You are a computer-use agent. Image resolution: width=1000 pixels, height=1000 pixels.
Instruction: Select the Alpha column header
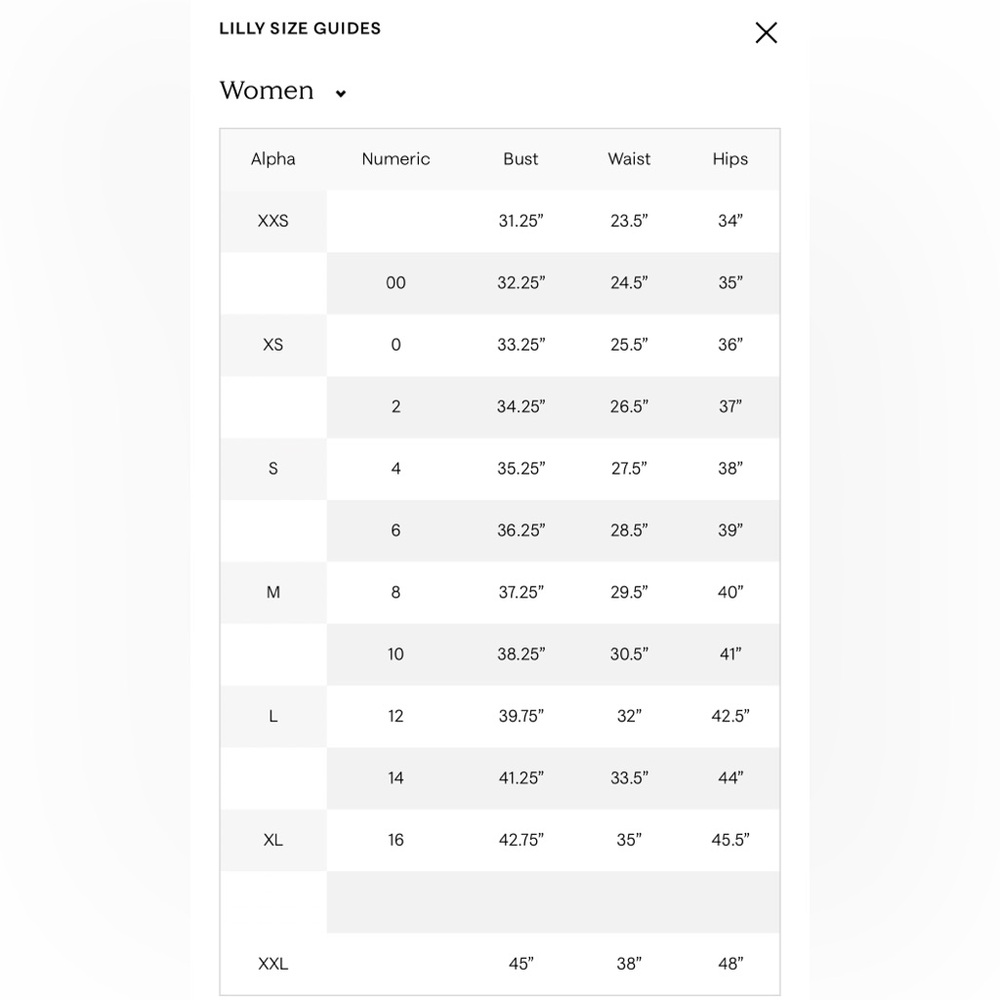pos(273,159)
